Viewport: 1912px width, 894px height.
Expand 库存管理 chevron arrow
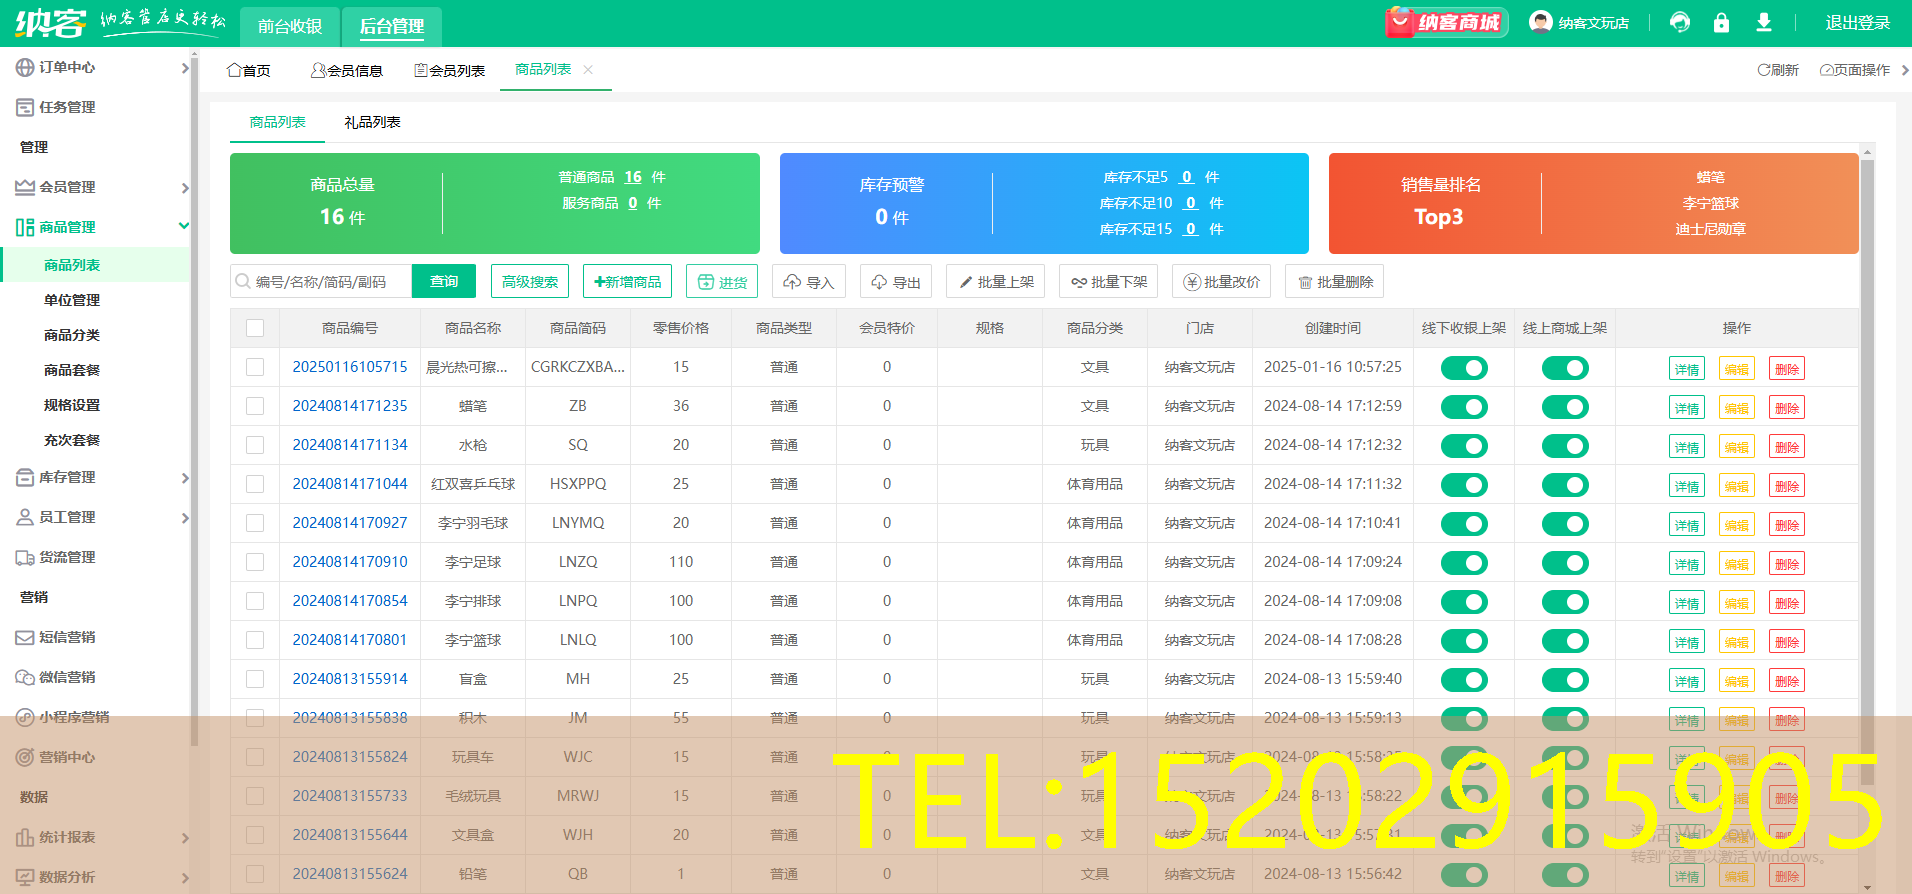point(185,478)
